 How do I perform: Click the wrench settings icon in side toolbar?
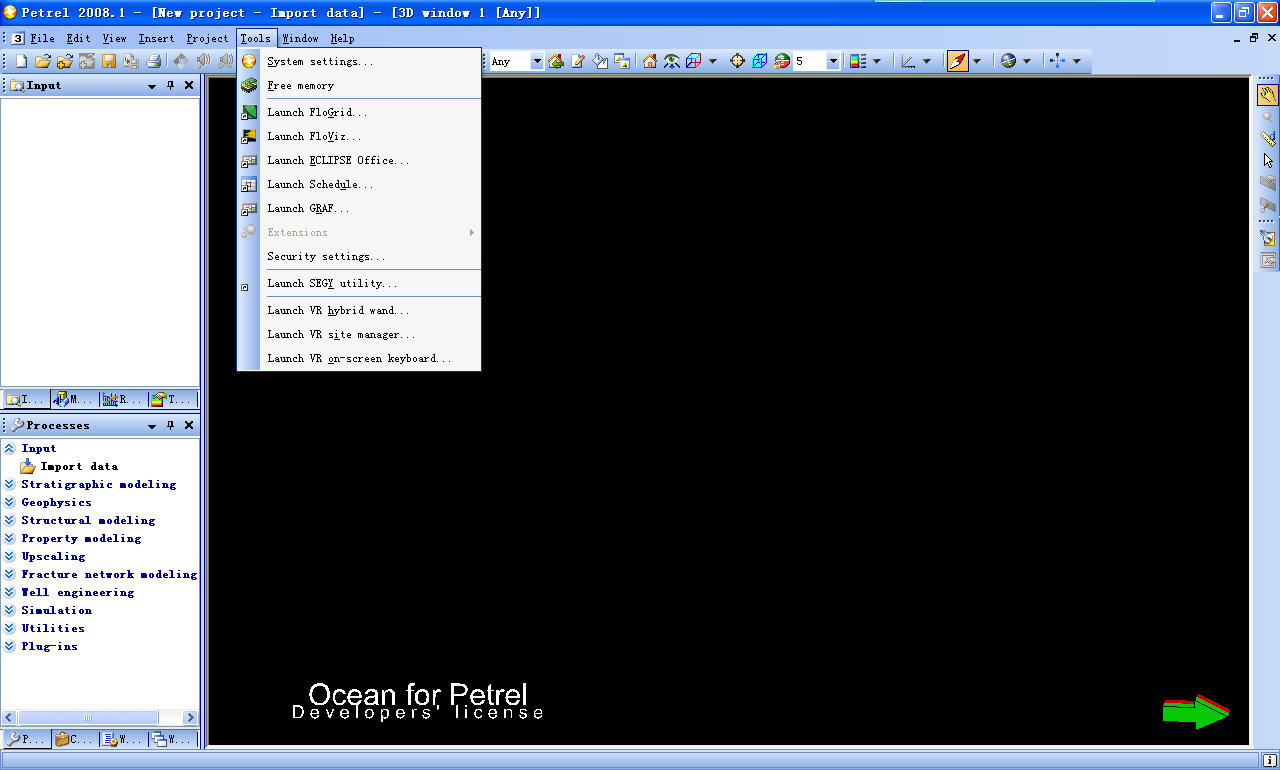pyautogui.click(x=1268, y=238)
